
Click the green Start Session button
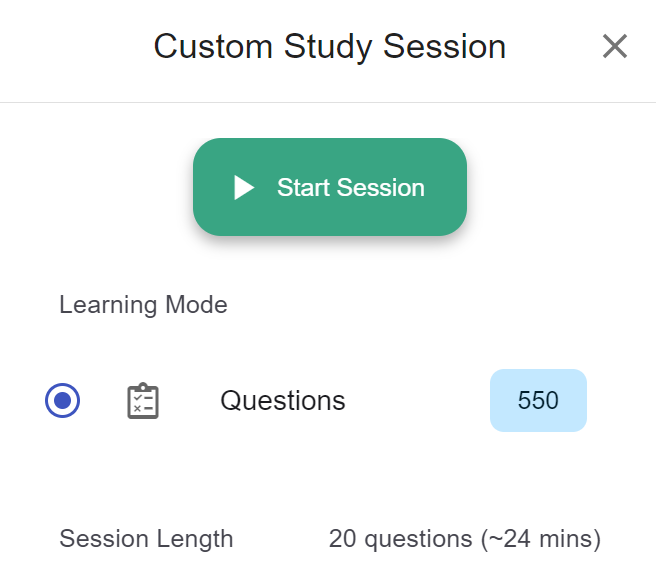pyautogui.click(x=330, y=187)
